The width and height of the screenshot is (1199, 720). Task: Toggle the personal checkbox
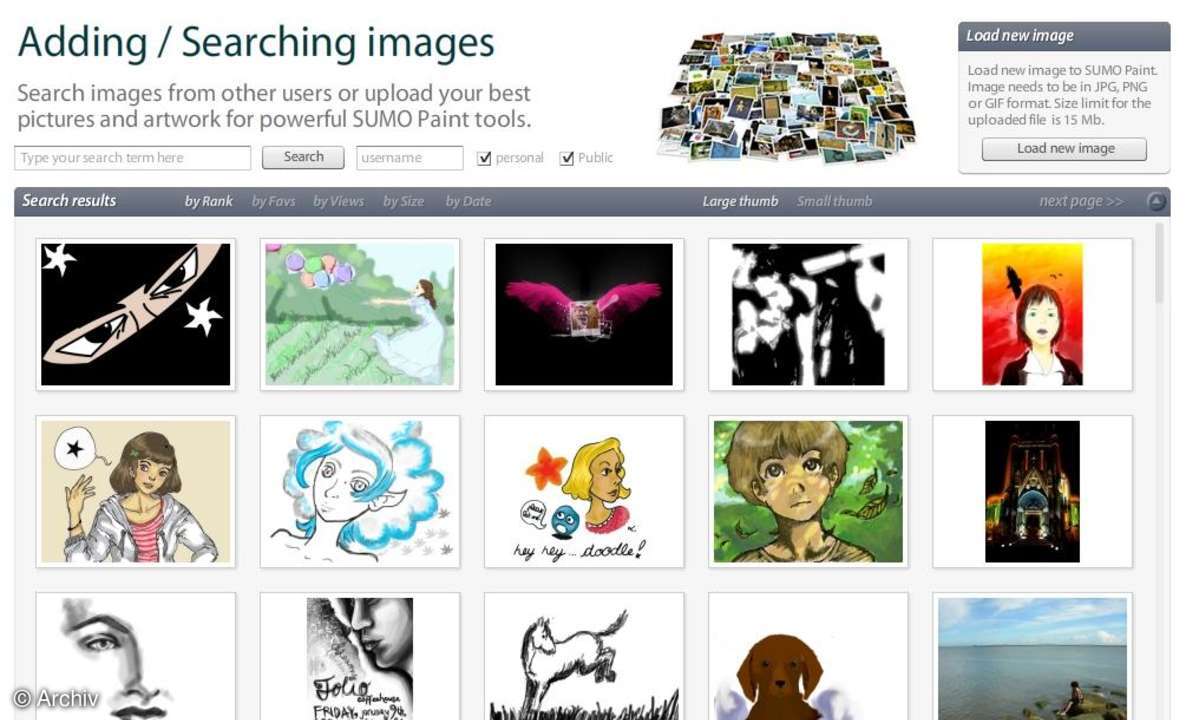tap(484, 158)
